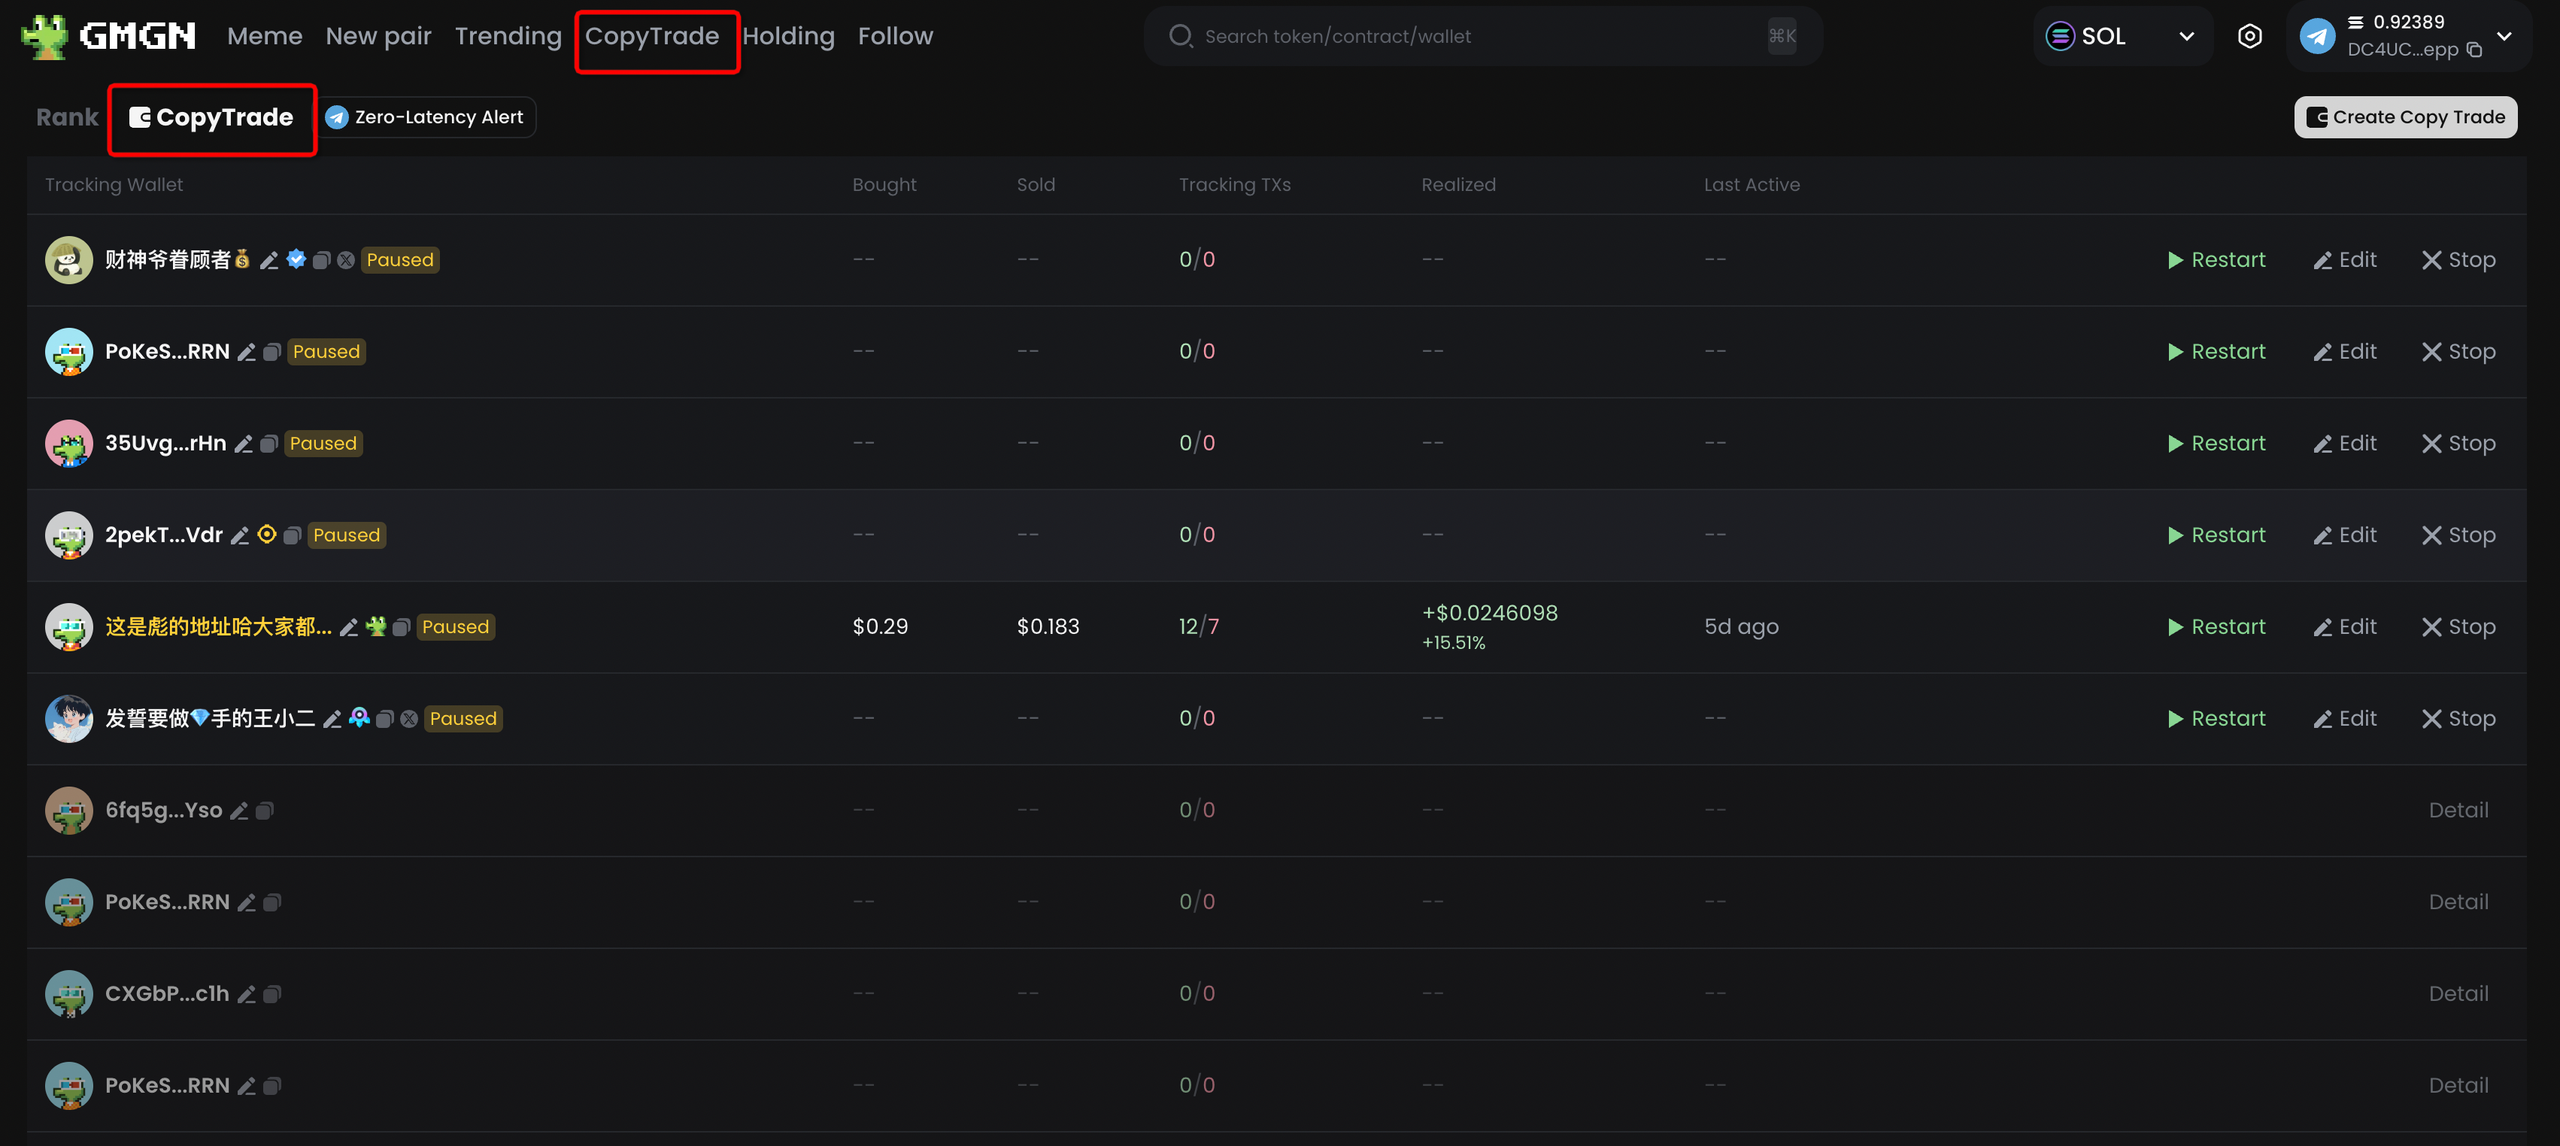Open the settings hexagon icon
The width and height of the screenshot is (2560, 1146).
point(2249,37)
